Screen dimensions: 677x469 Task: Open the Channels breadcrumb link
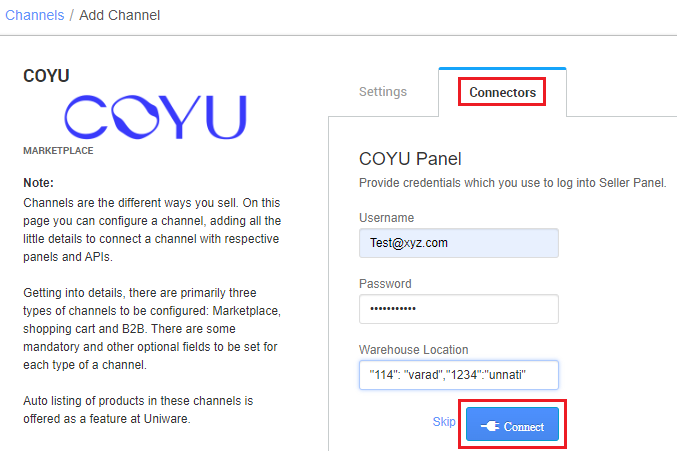pyautogui.click(x=35, y=15)
